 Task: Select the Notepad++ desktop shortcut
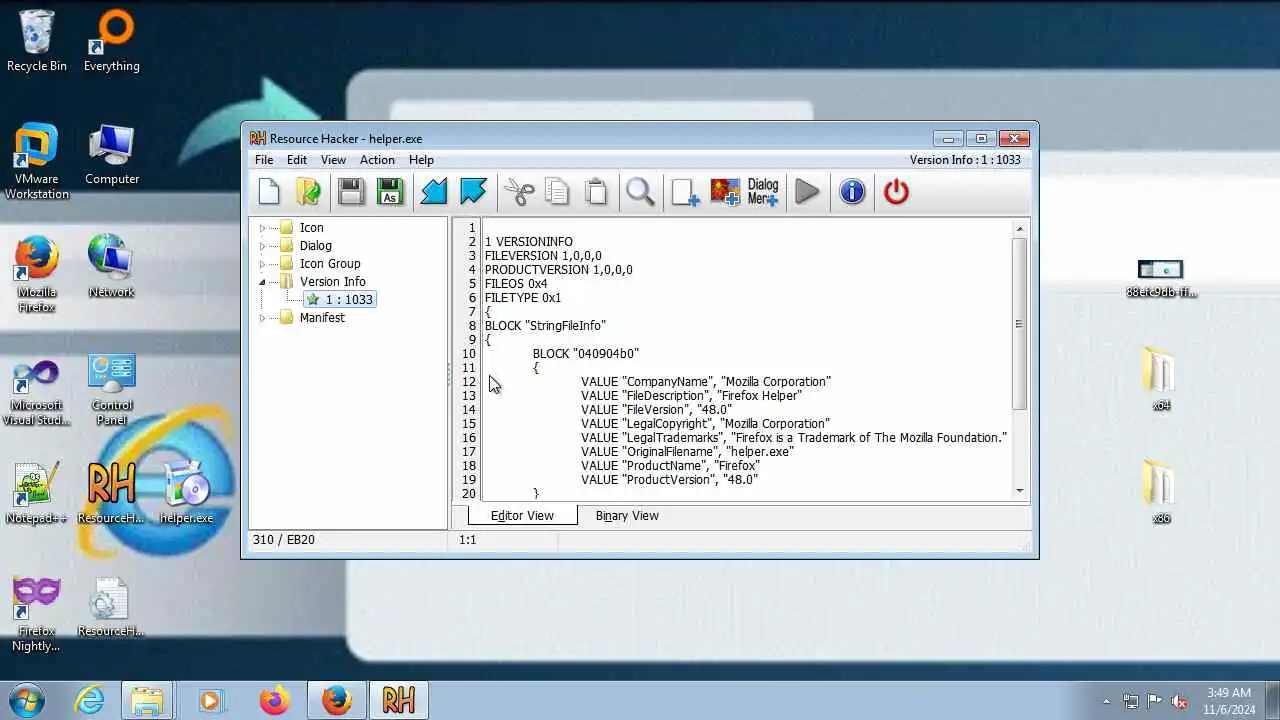[37, 493]
